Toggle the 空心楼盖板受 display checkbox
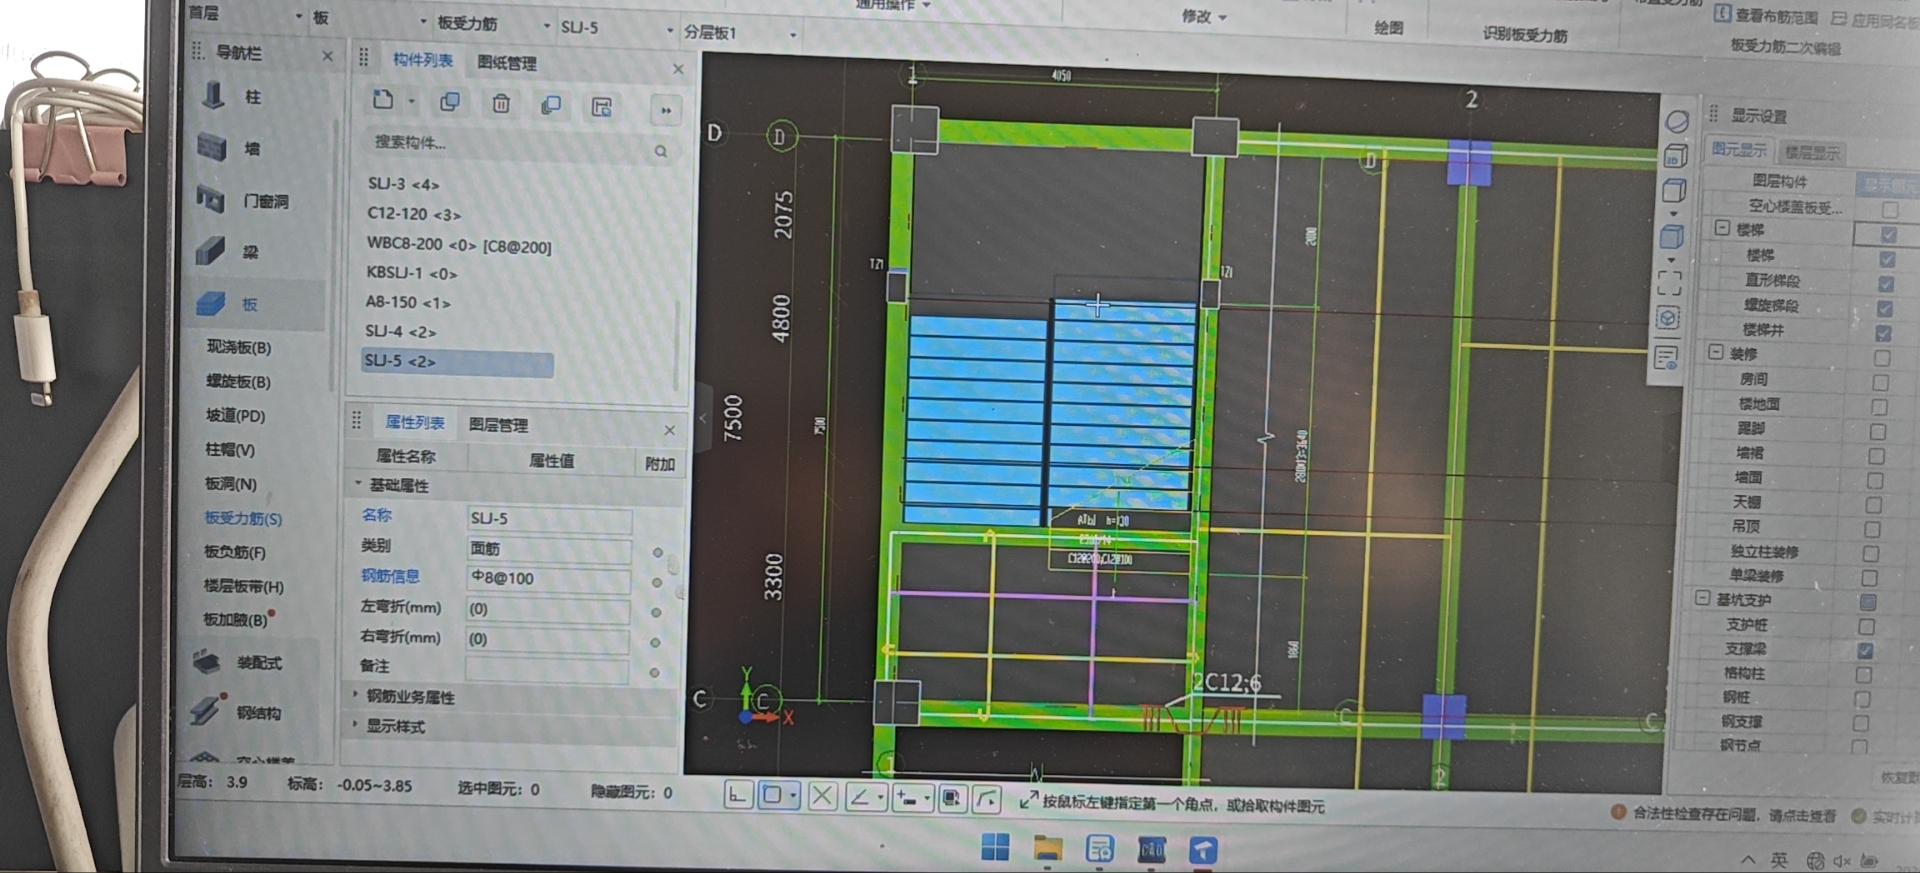 (x=1890, y=210)
